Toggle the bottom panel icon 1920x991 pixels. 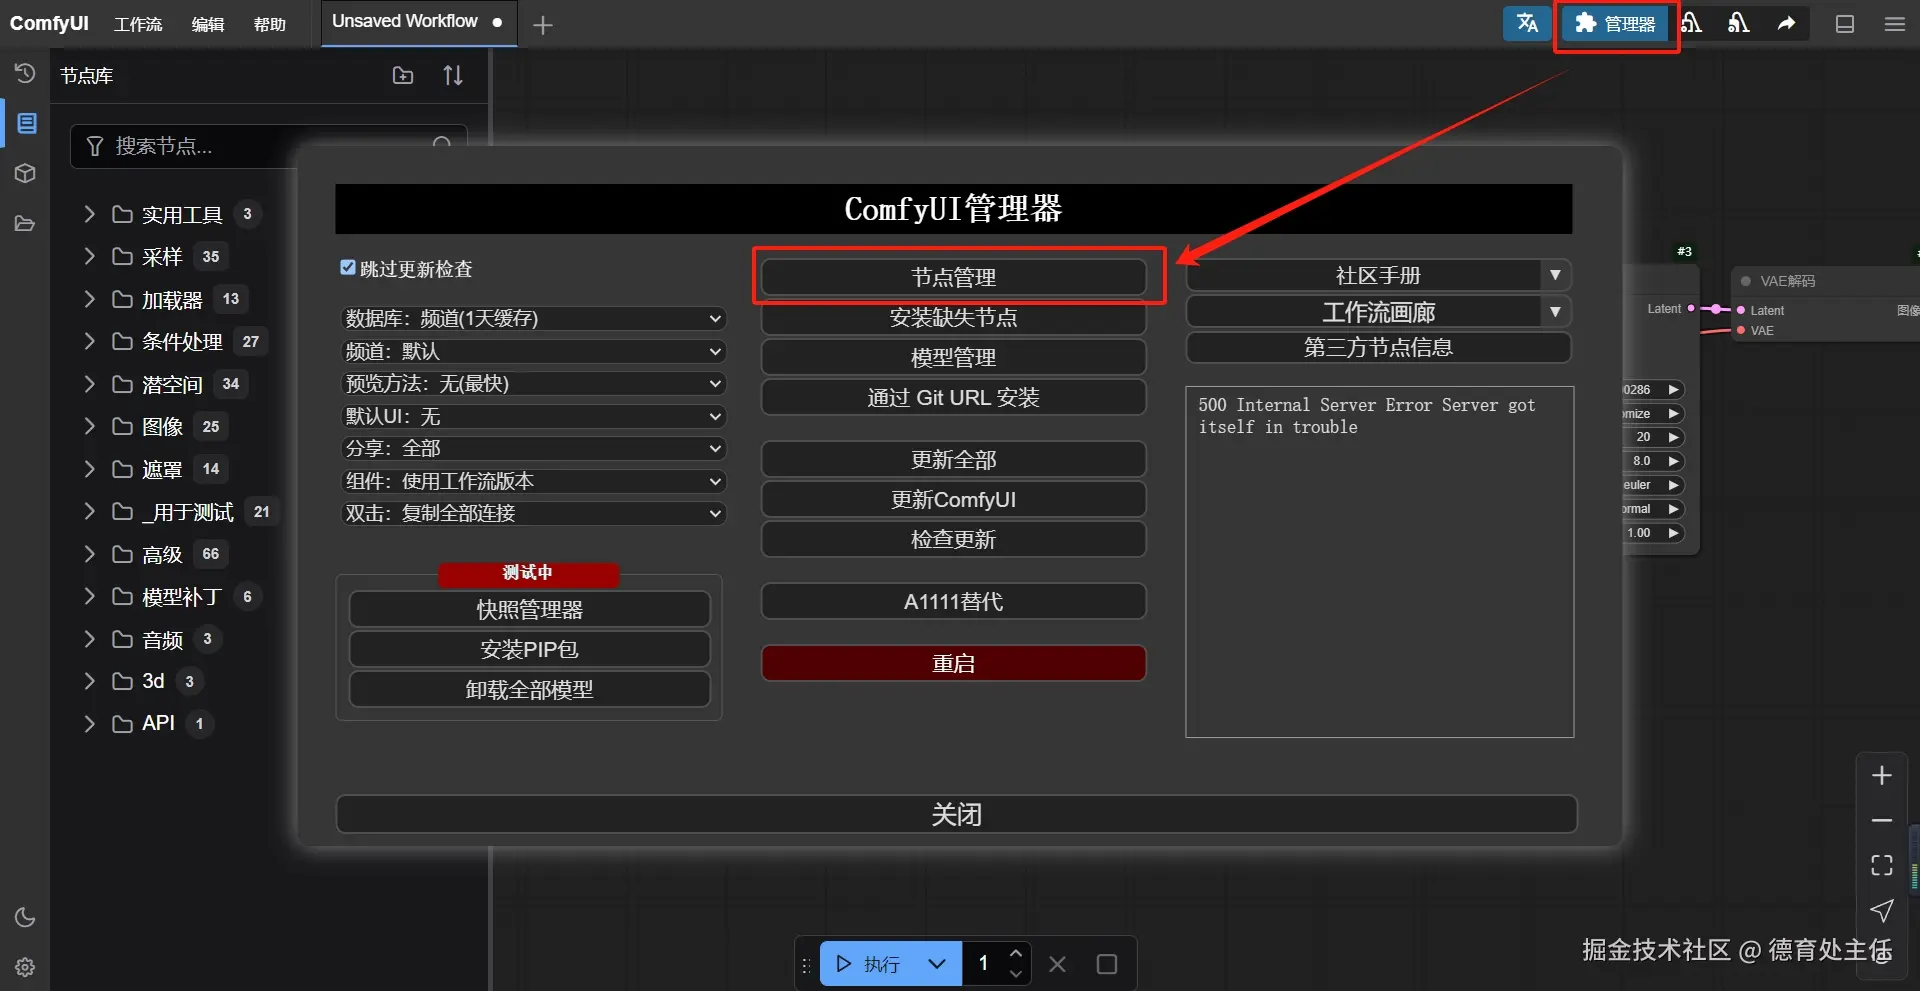click(1845, 24)
